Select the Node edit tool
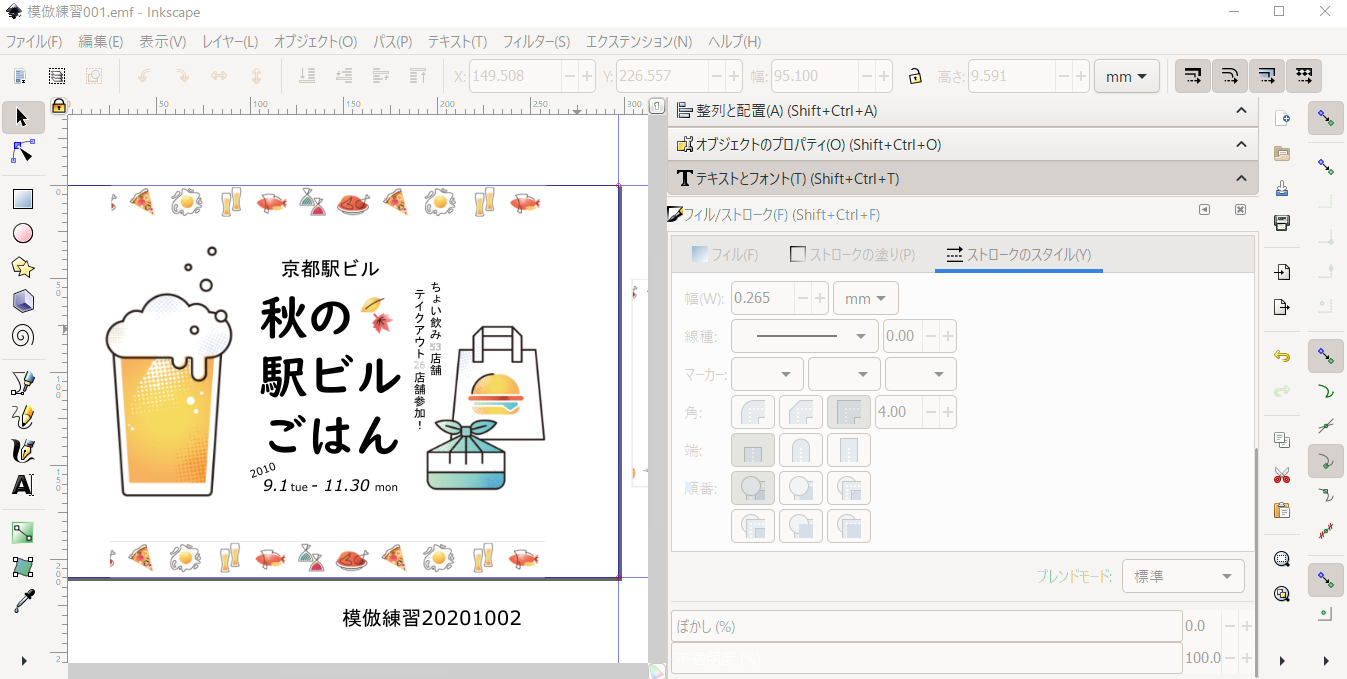 pyautogui.click(x=22, y=152)
